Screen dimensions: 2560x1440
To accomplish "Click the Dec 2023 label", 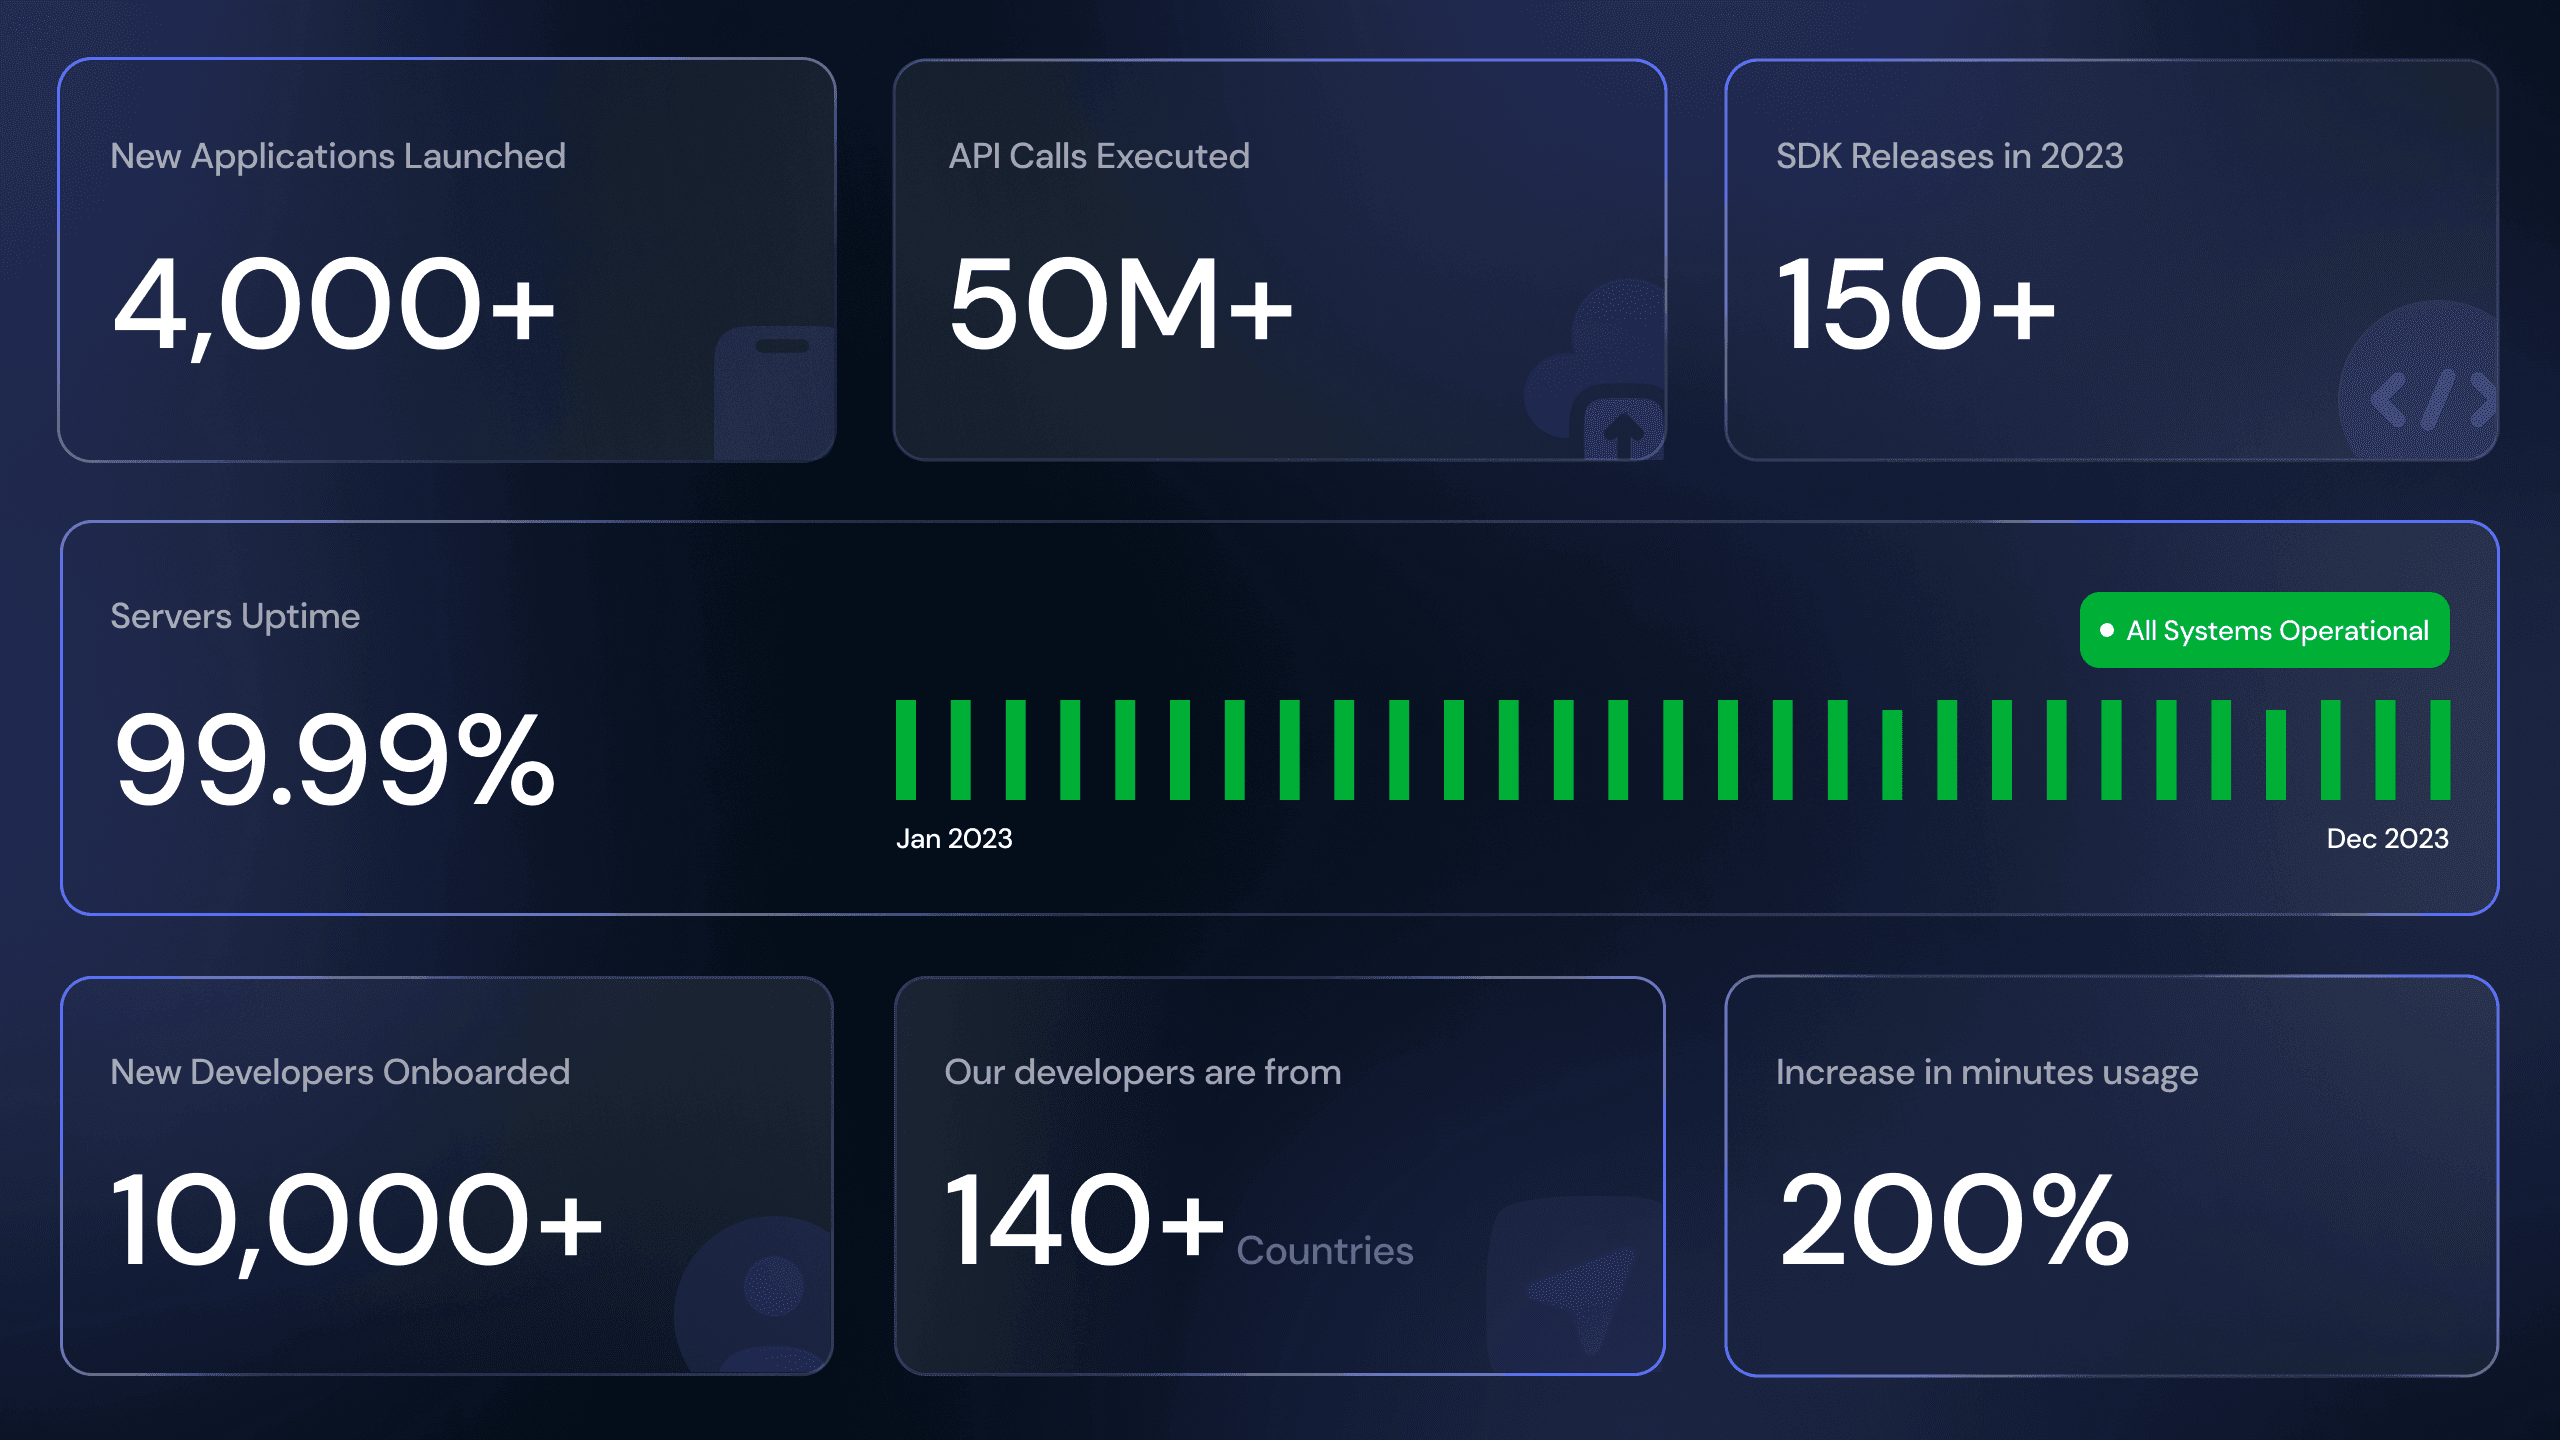I will [2388, 838].
